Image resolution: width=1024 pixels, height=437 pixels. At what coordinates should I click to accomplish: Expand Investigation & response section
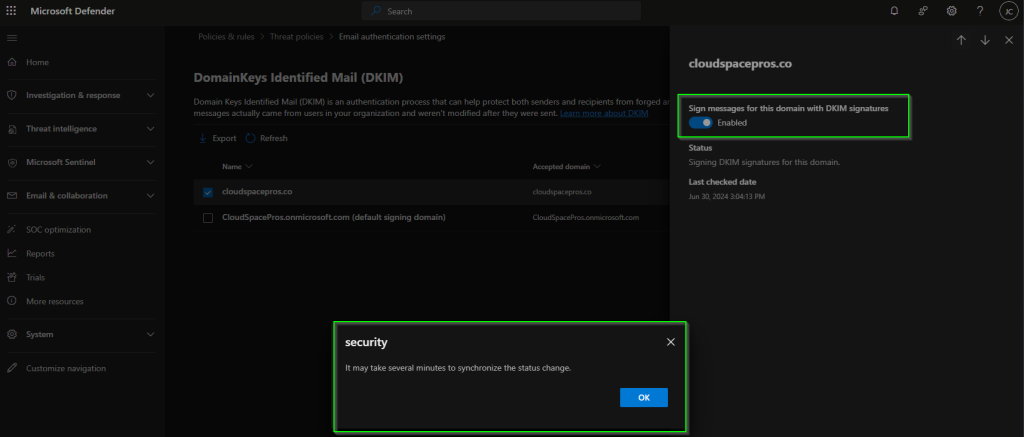coord(151,95)
